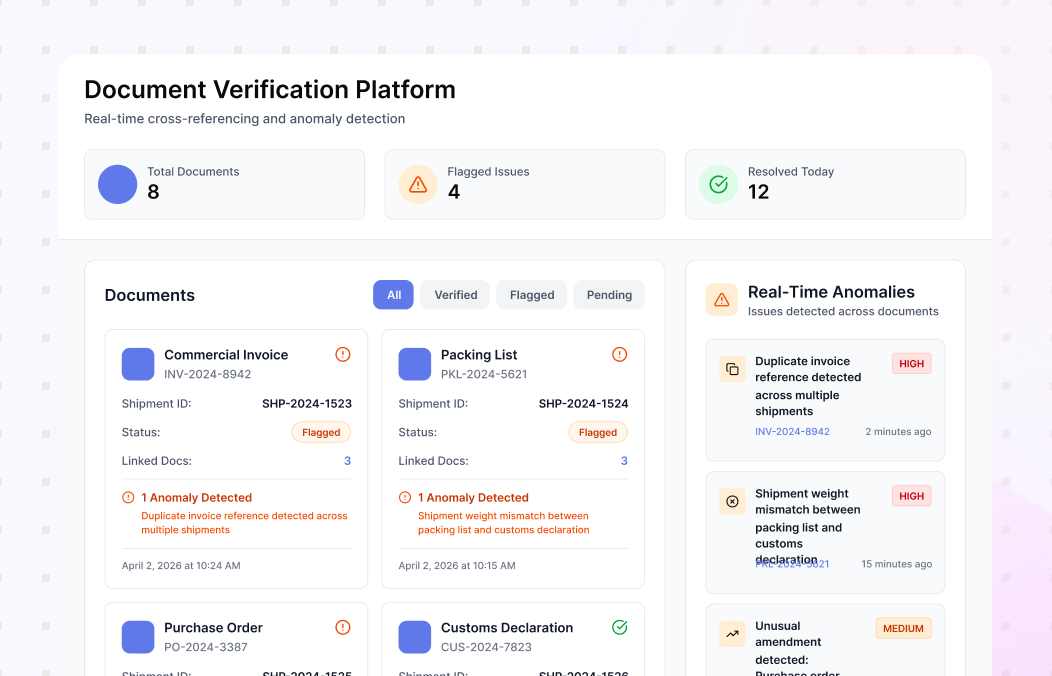The width and height of the screenshot is (1052, 676).
Task: Switch to the Verified filter tab
Action: click(x=456, y=295)
